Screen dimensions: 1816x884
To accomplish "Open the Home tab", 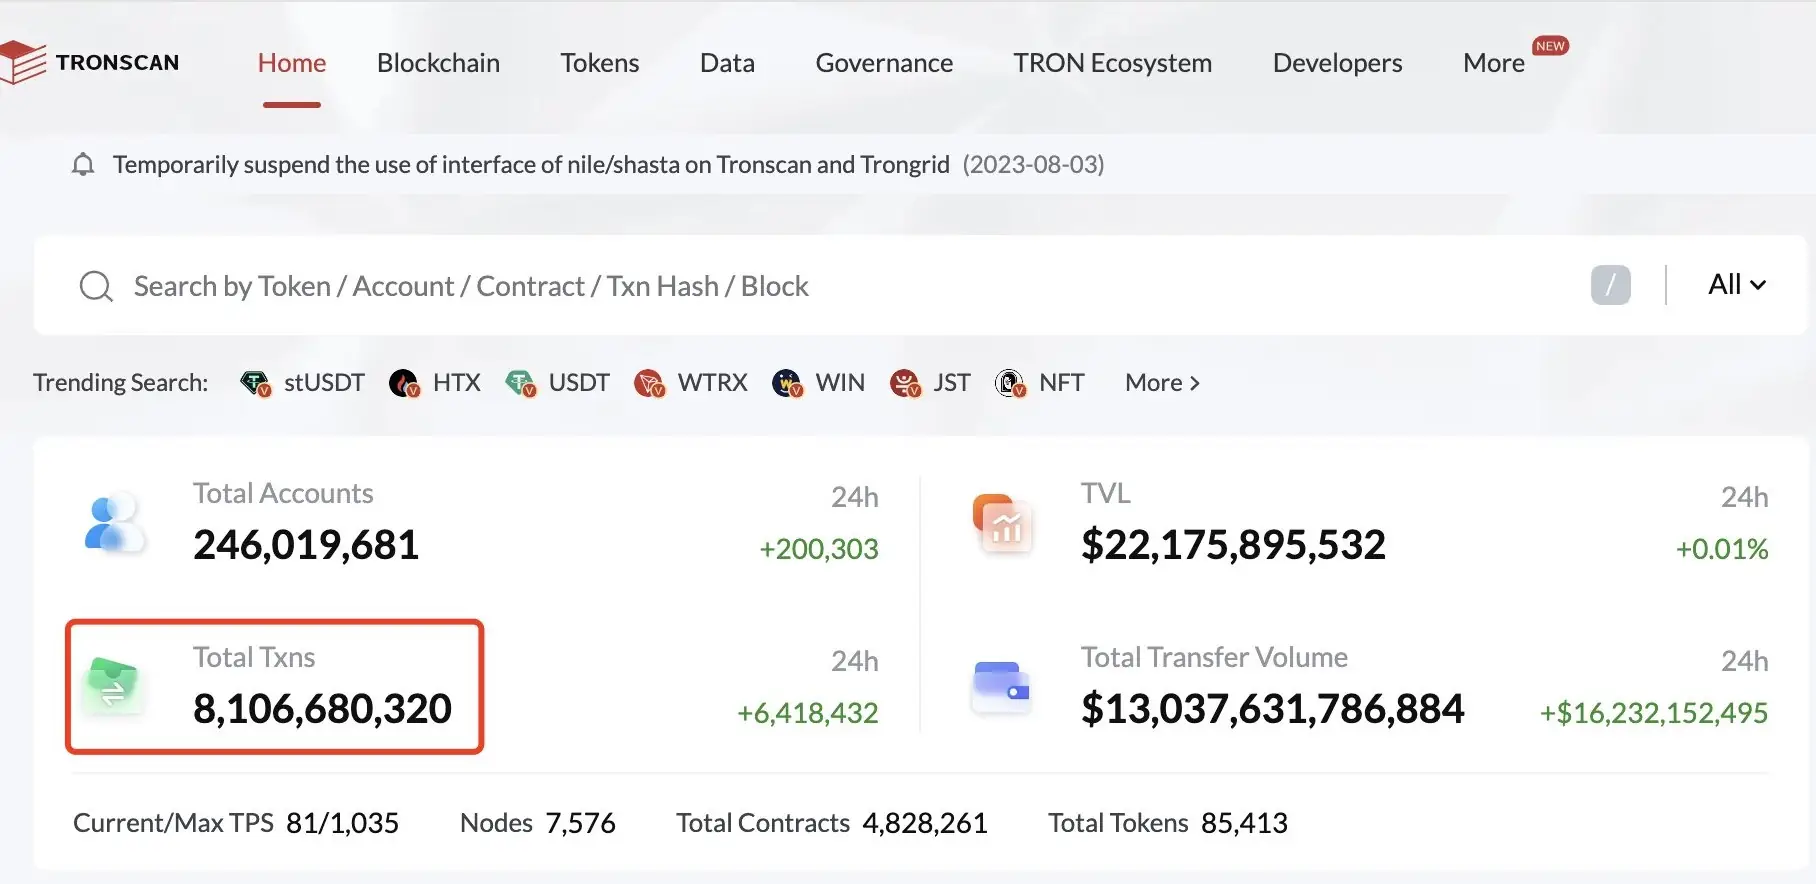I will point(291,63).
